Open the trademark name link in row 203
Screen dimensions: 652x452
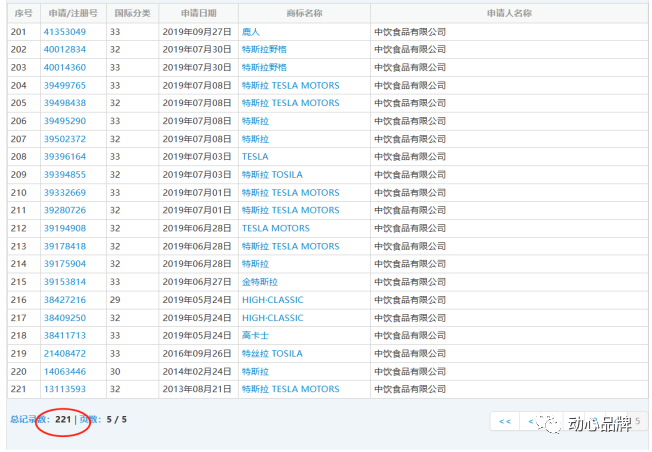(x=264, y=67)
